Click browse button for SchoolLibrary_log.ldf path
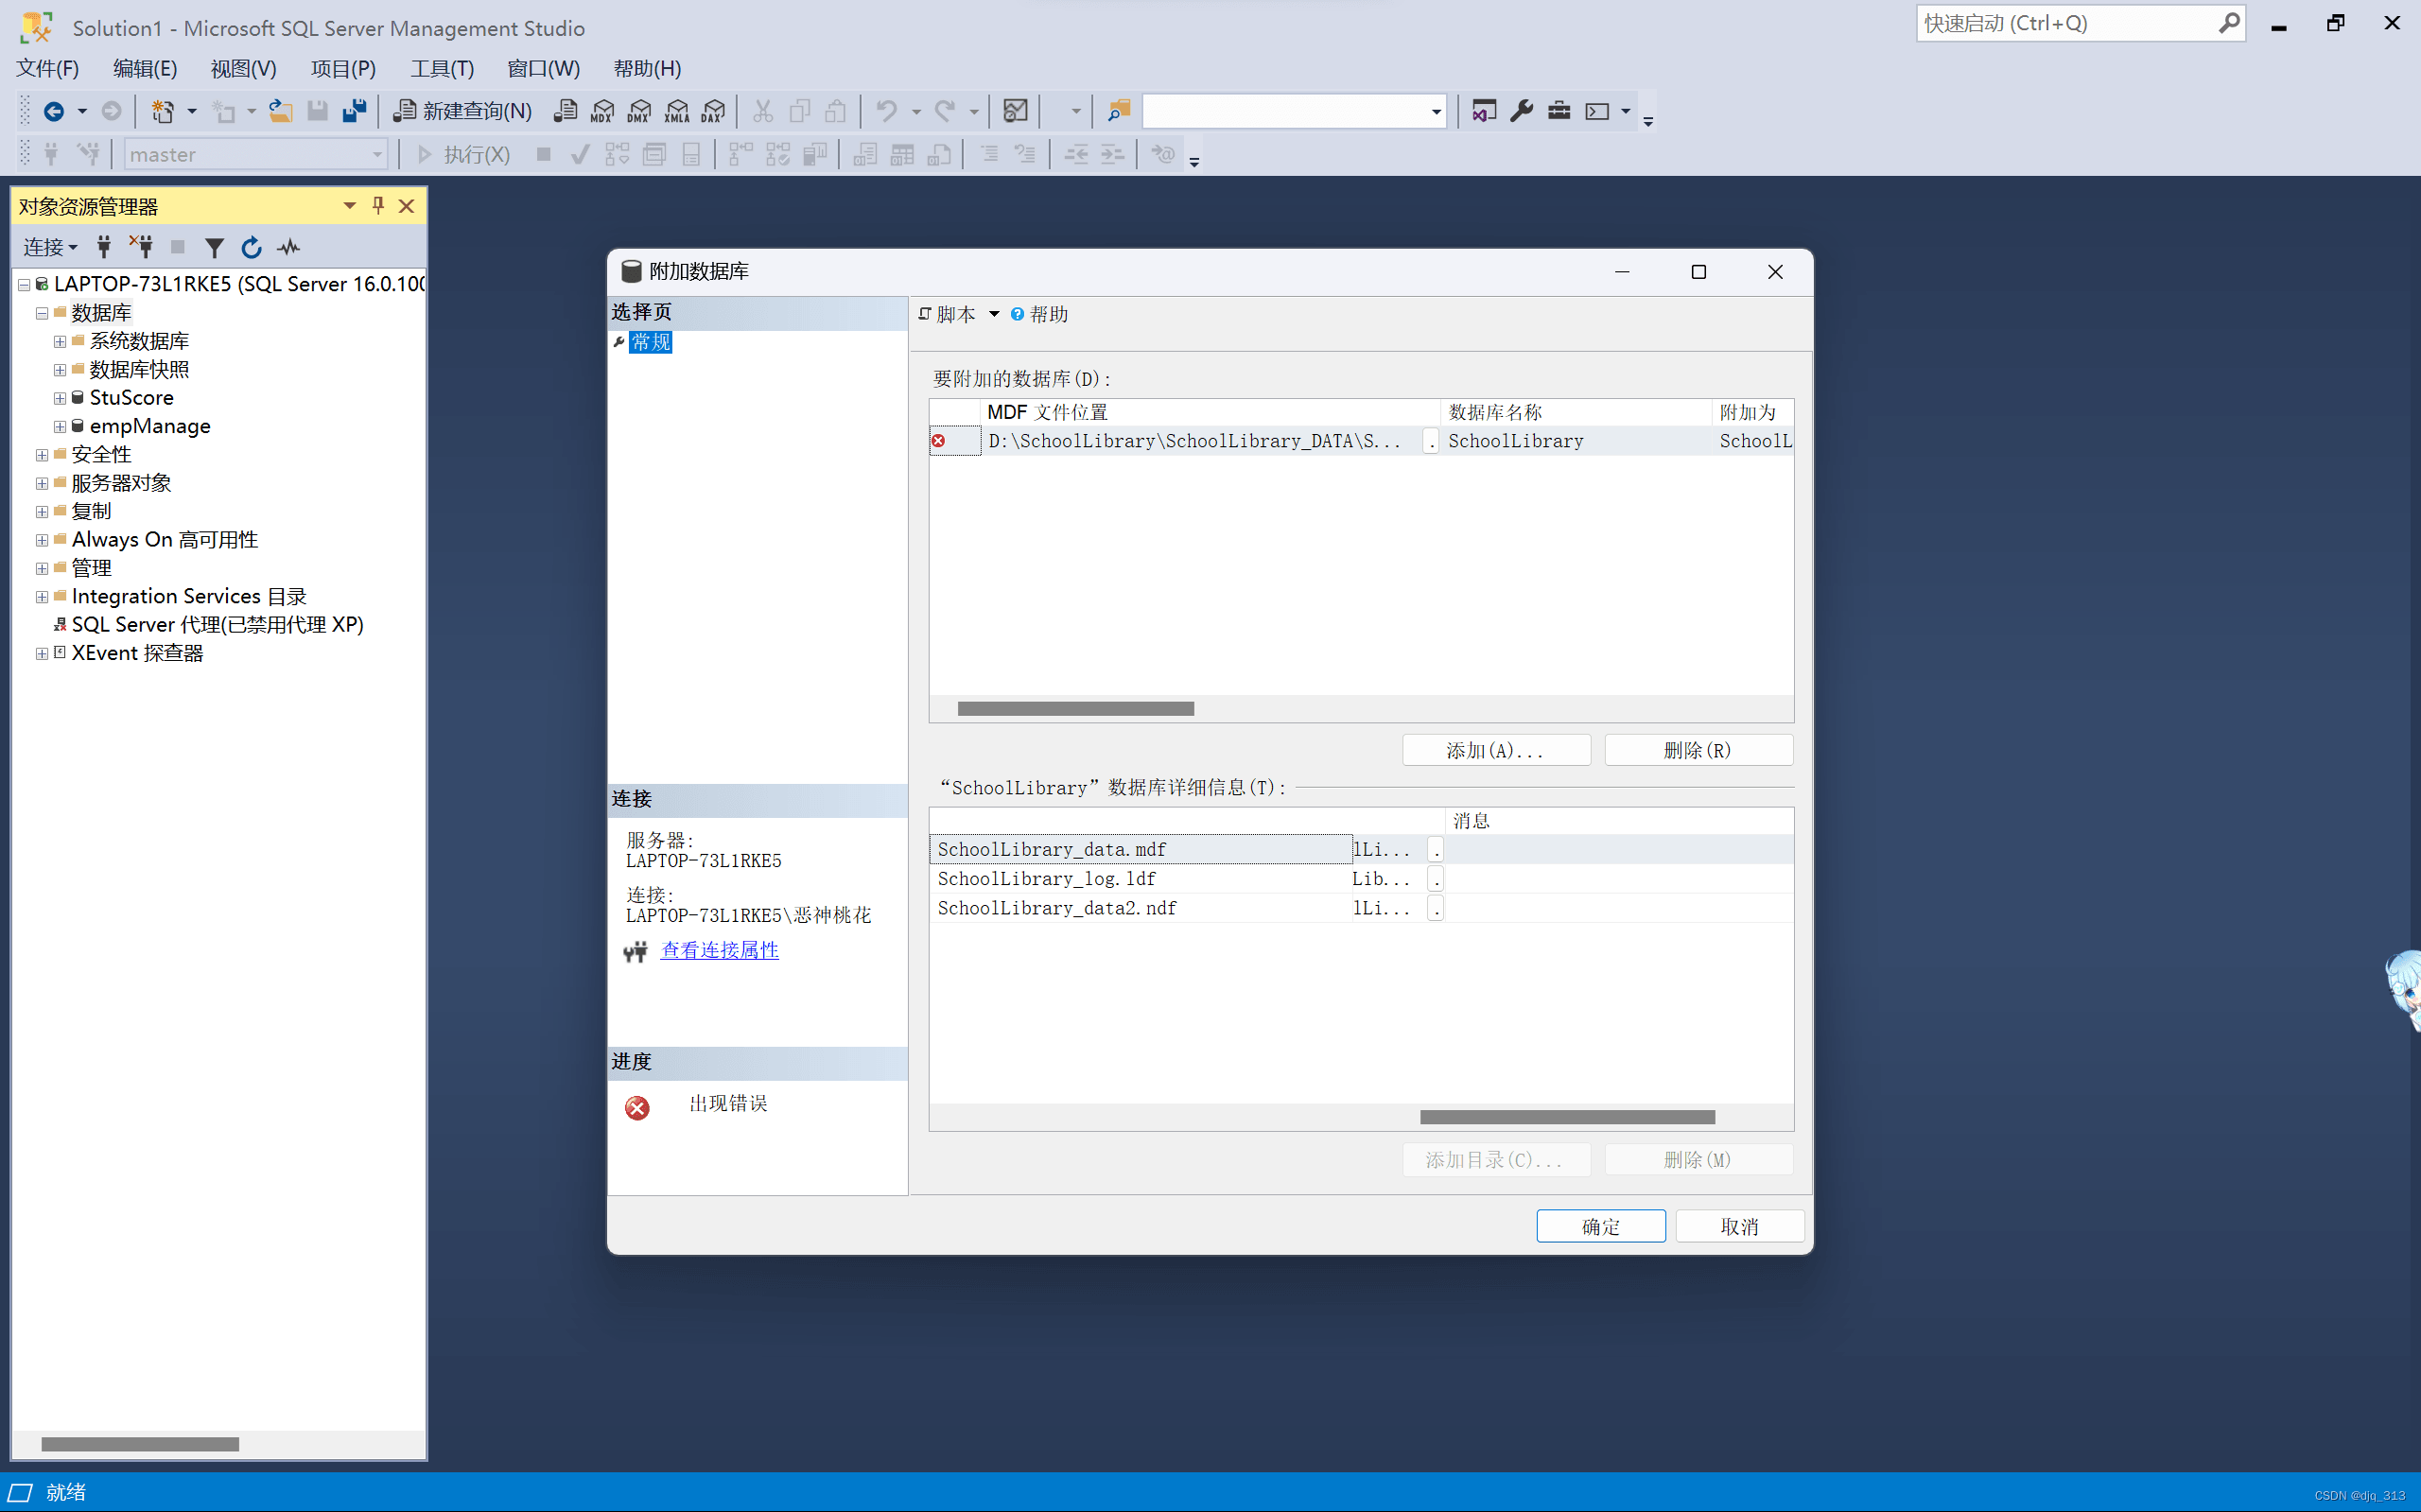The width and height of the screenshot is (2421, 1512). pos(1435,879)
